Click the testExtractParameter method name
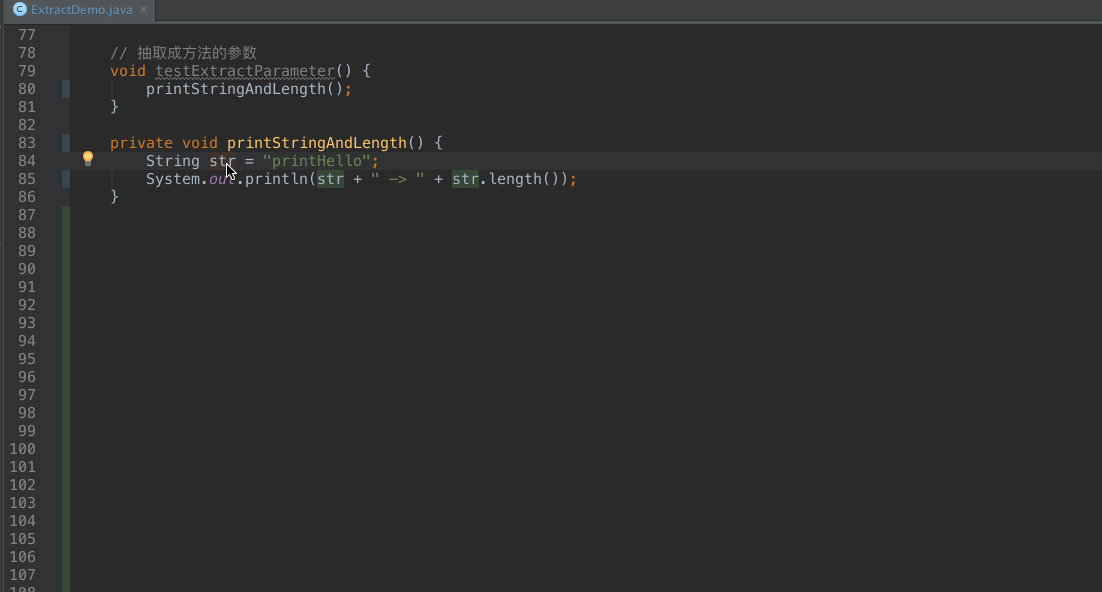Viewport: 1102px width, 592px height. click(x=245, y=71)
